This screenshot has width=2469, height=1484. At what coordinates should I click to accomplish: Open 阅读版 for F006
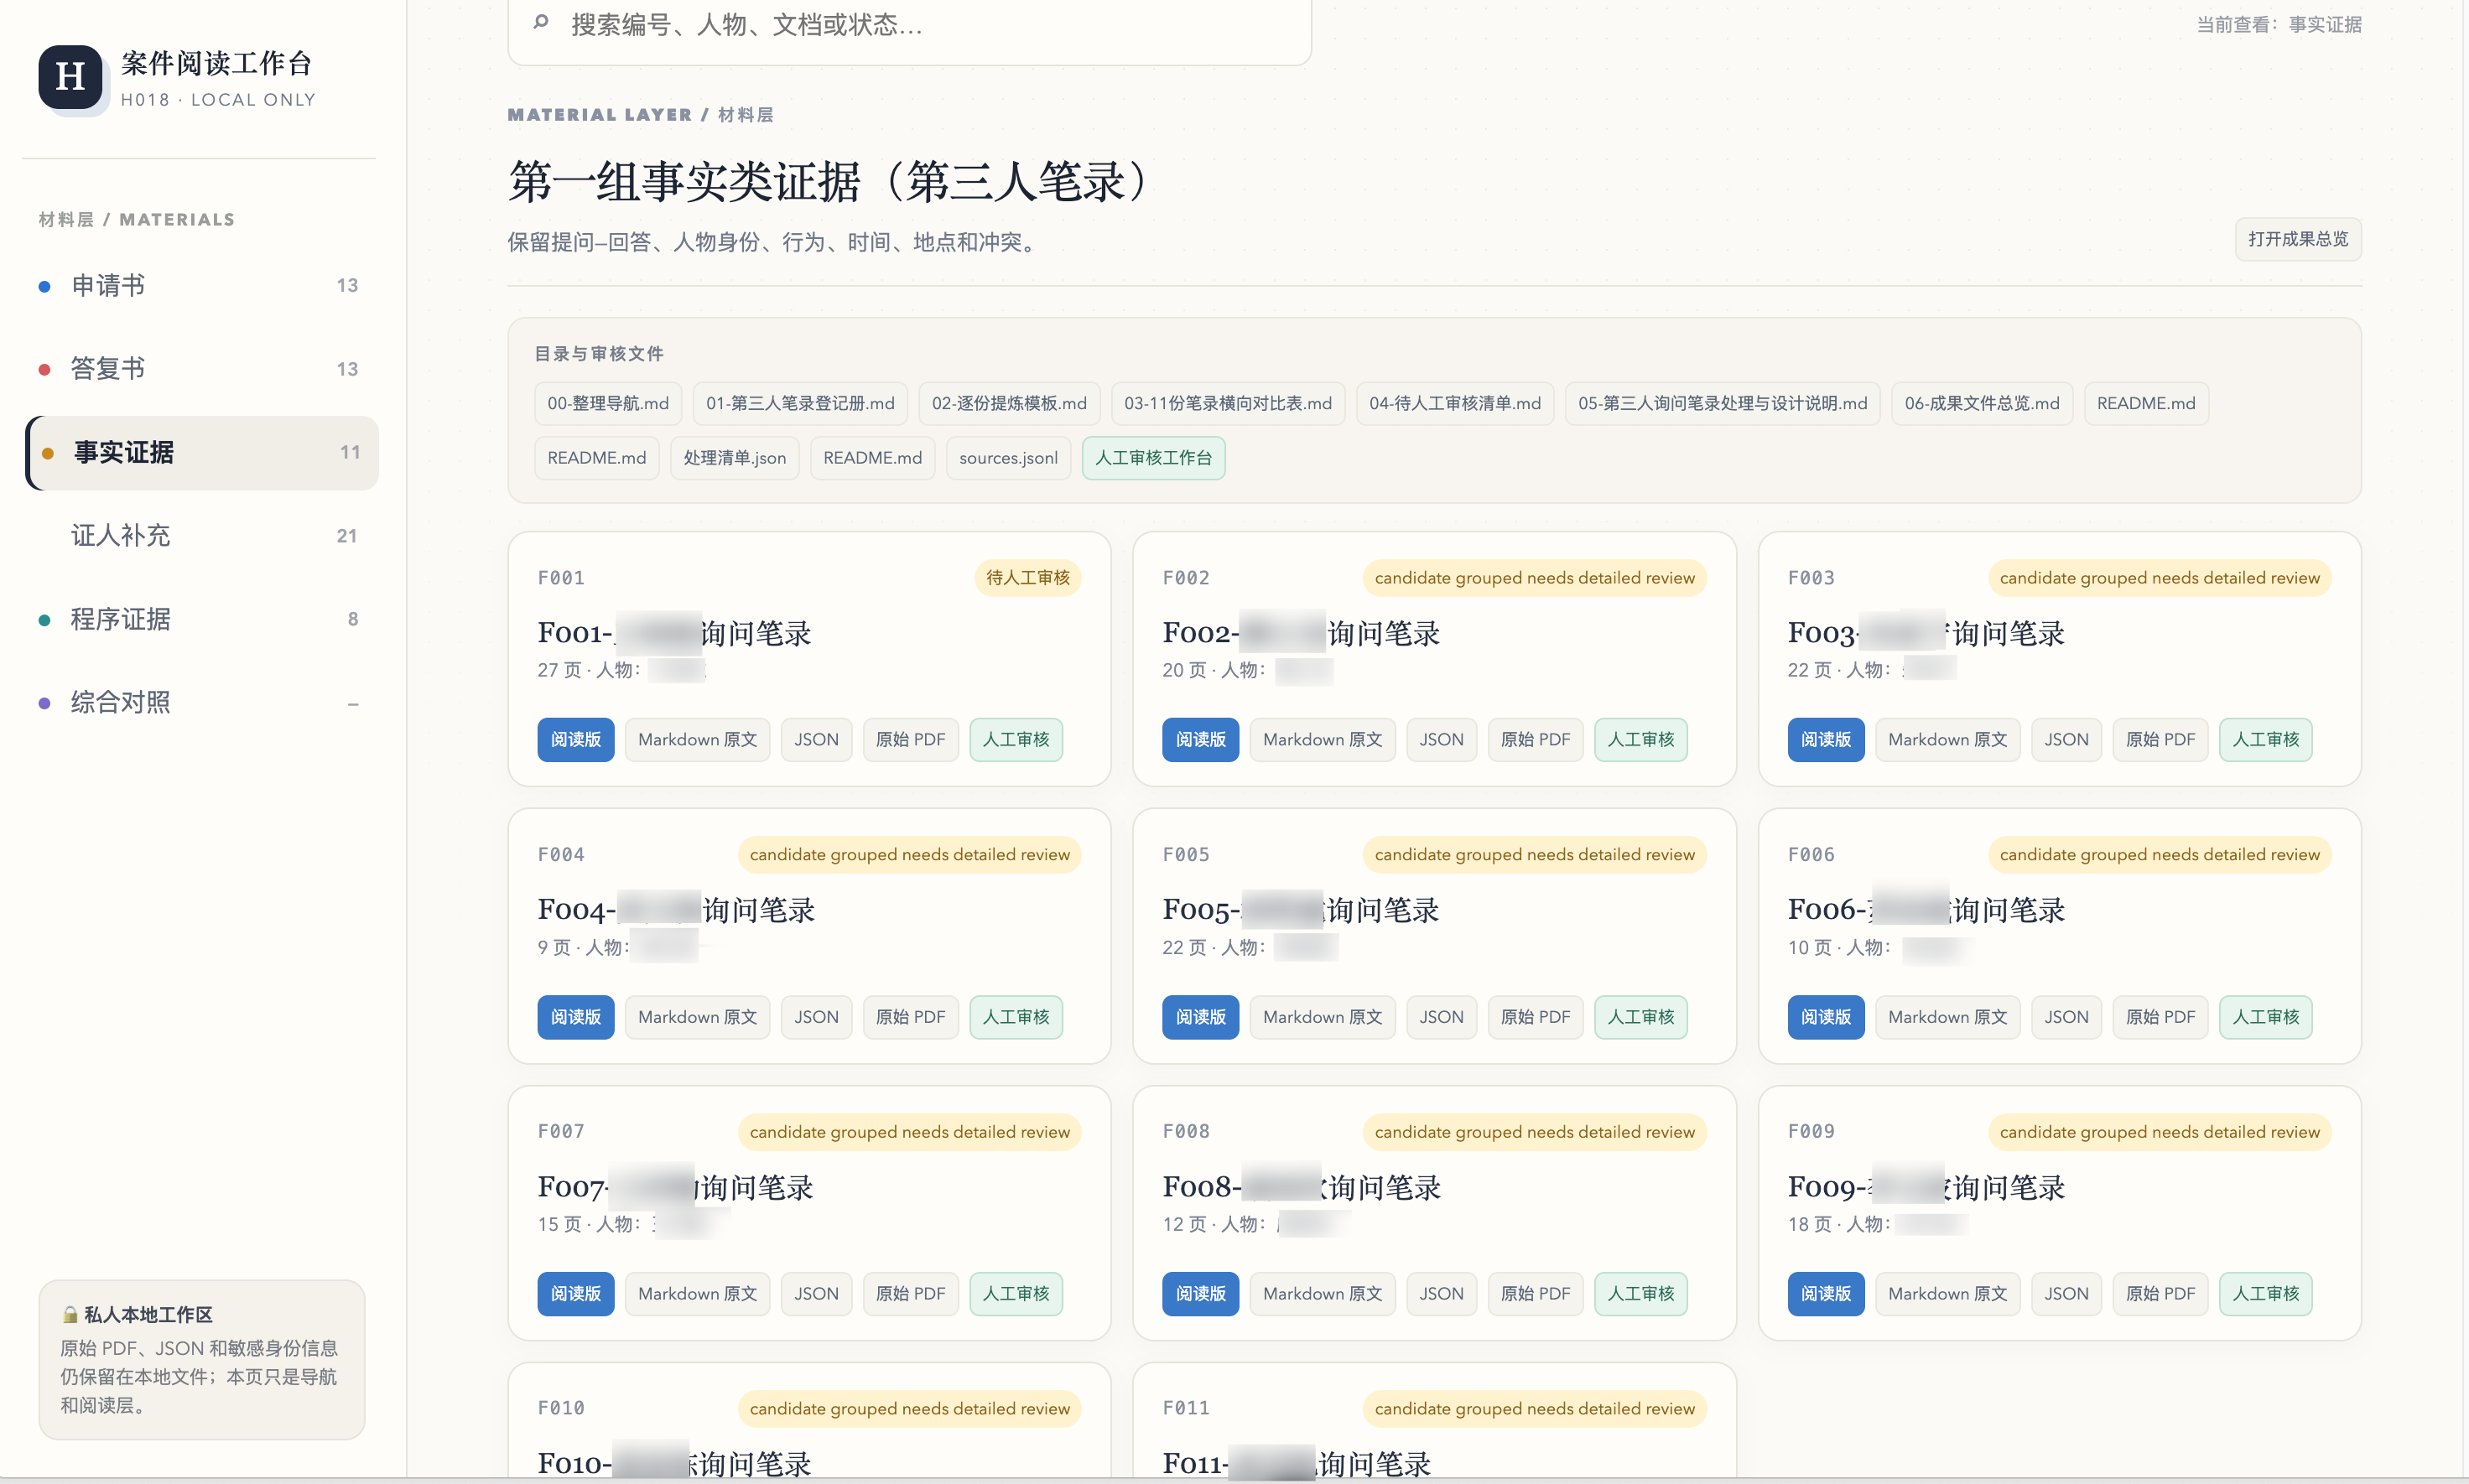tap(1826, 1017)
